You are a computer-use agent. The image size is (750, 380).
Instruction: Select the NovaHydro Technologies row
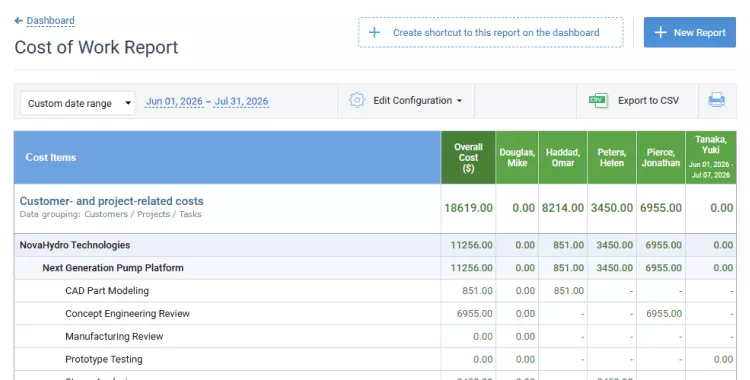point(375,245)
